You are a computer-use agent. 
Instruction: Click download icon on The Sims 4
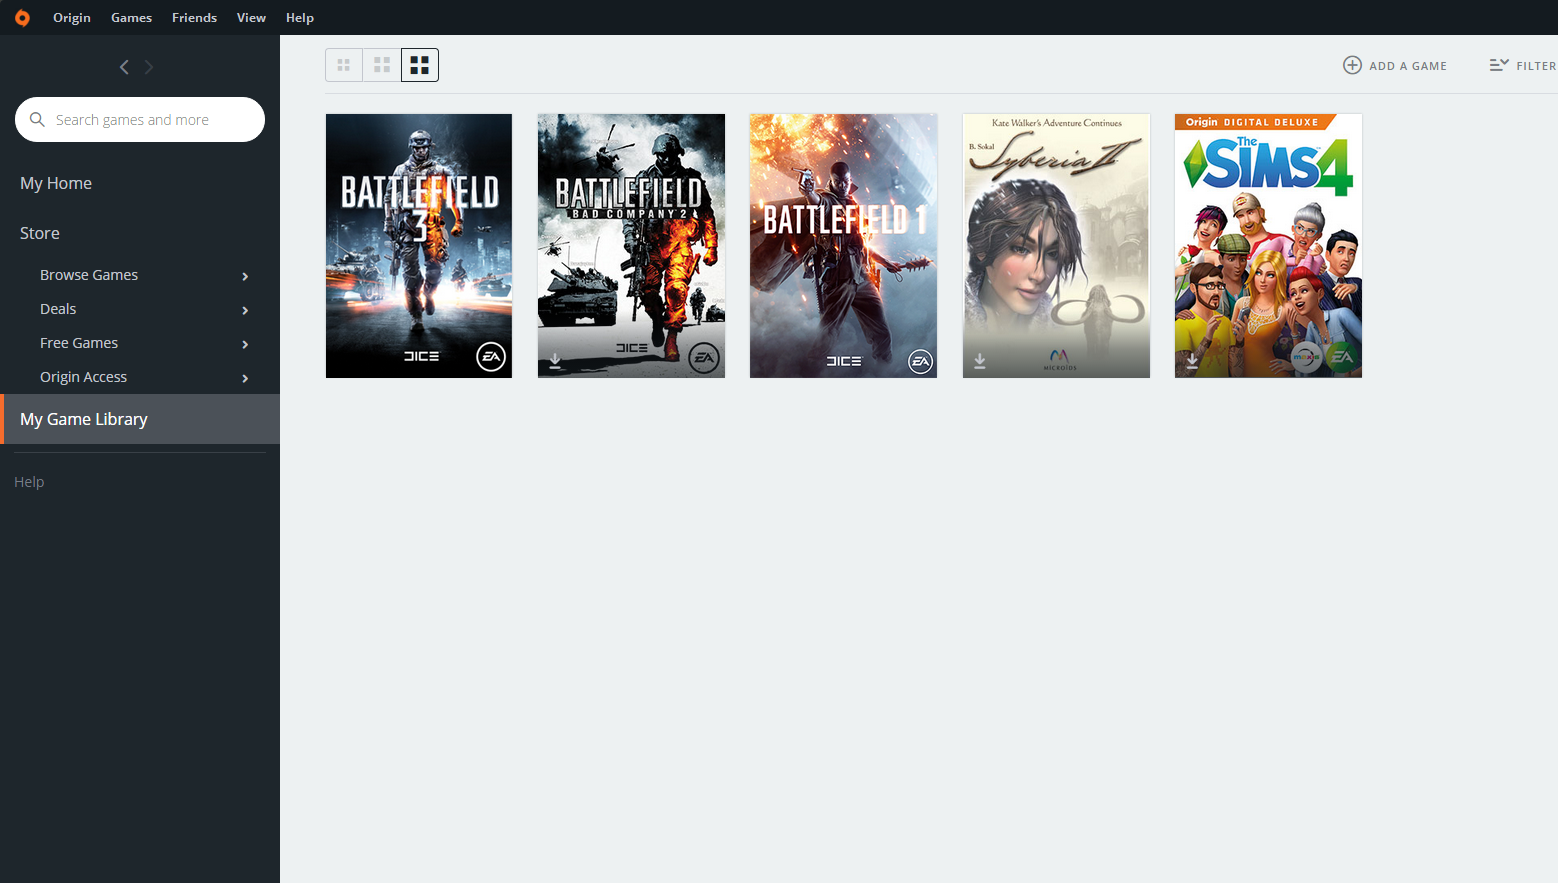[x=1192, y=361]
